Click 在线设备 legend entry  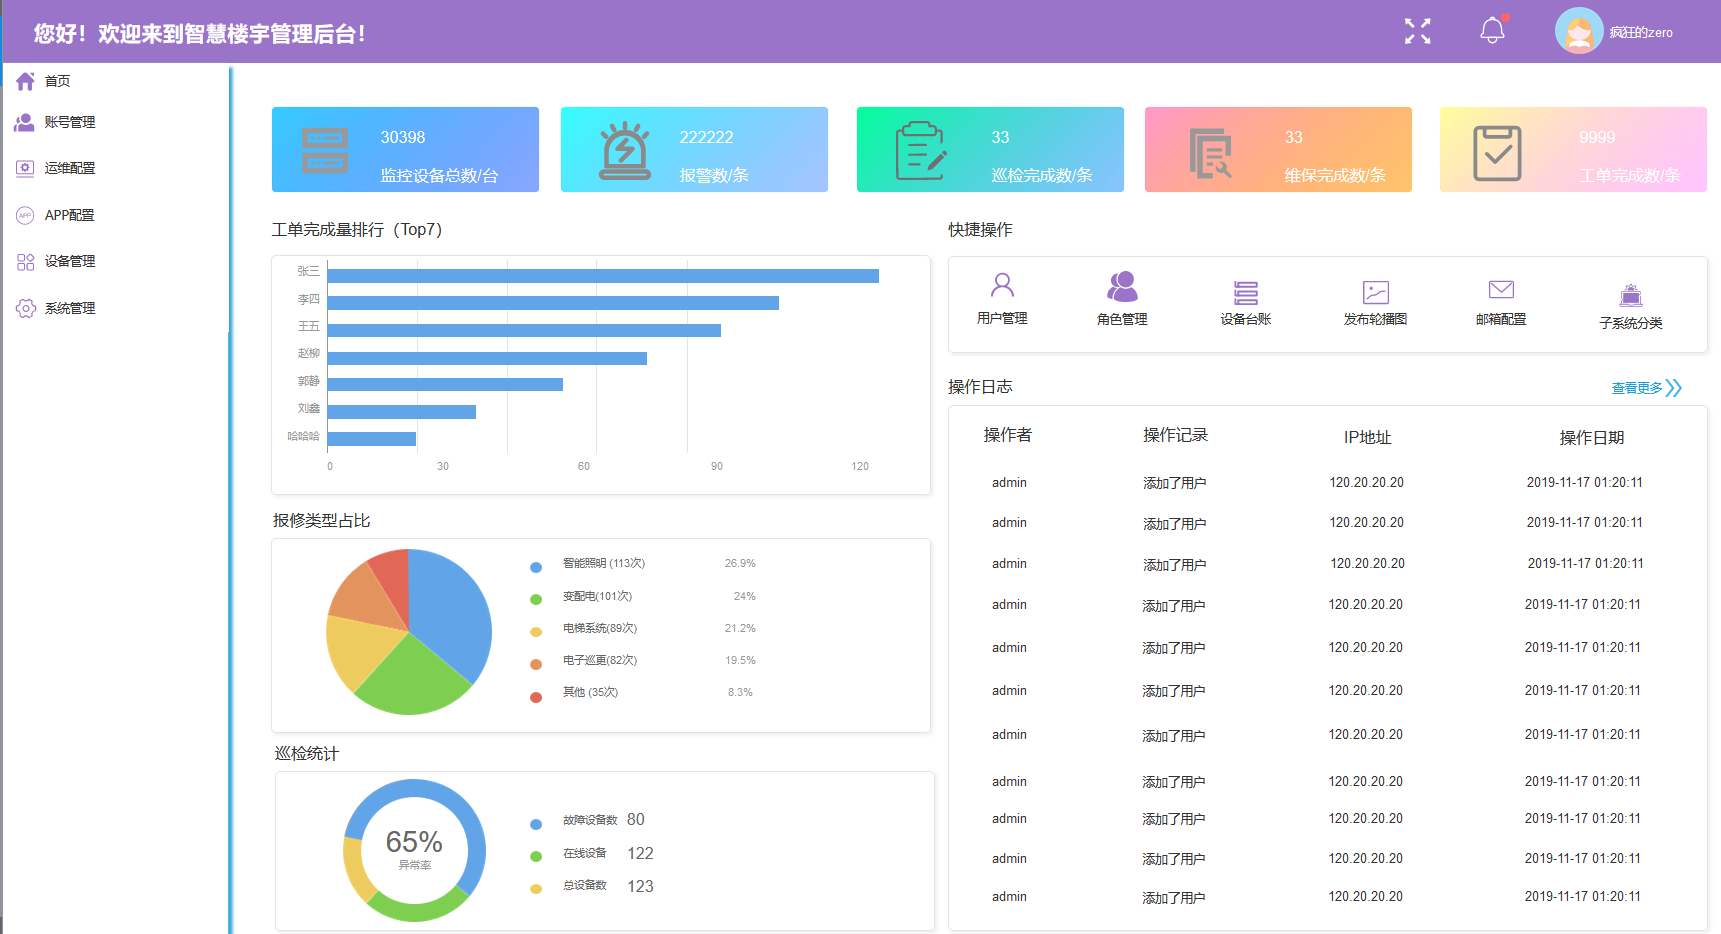point(591,853)
